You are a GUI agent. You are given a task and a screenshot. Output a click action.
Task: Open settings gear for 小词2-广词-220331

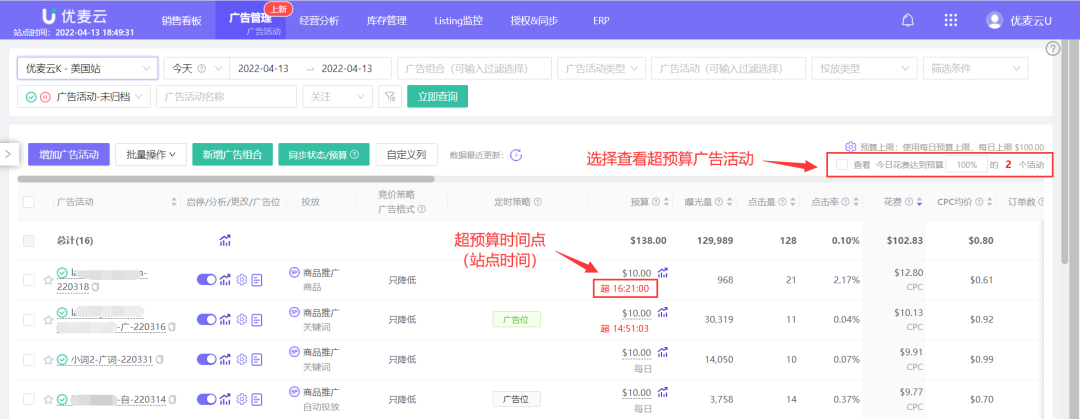[241, 360]
